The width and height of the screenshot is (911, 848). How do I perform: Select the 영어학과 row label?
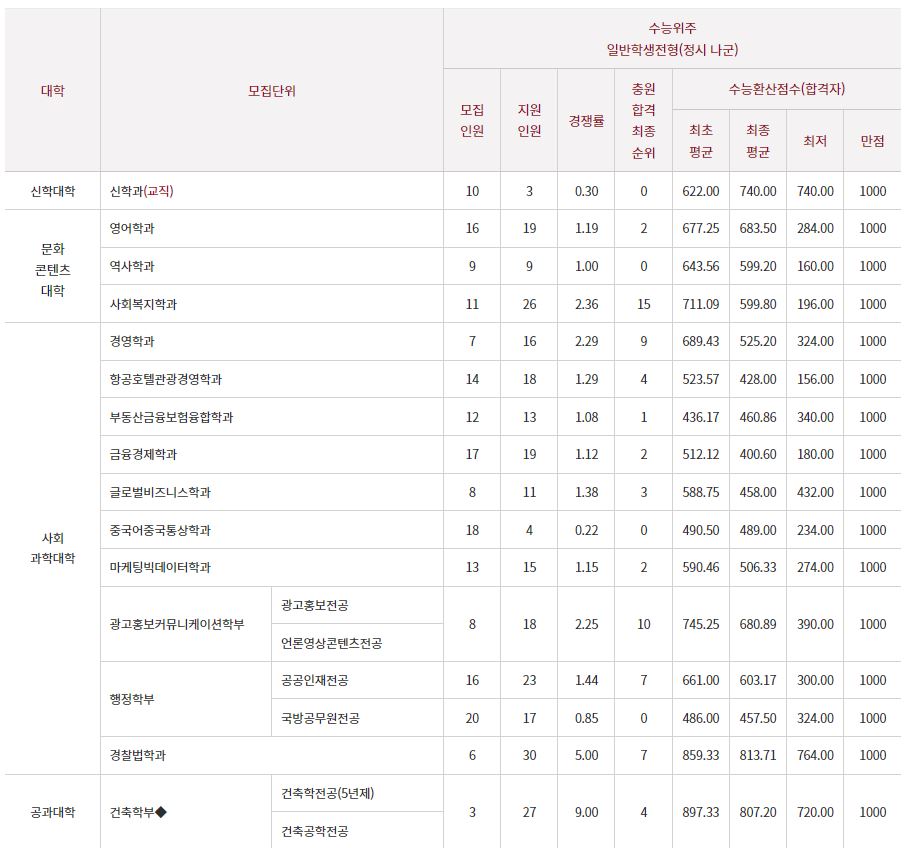tap(132, 228)
